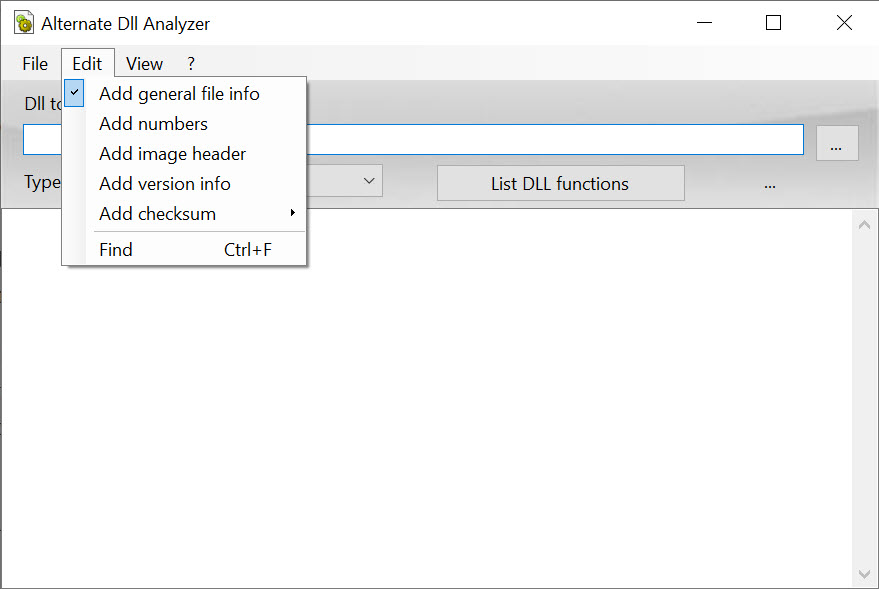
Task: Click the scrollbar up arrow
Action: (x=864, y=225)
